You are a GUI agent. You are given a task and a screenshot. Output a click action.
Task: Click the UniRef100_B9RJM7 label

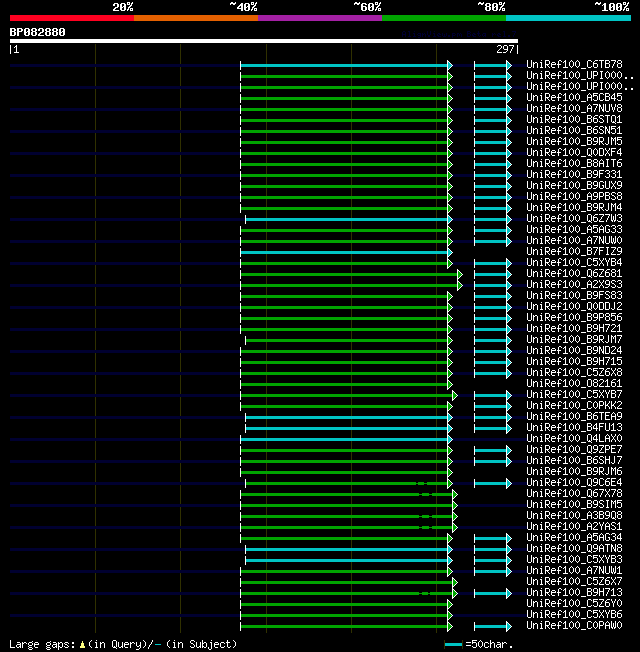pyautogui.click(x=574, y=339)
